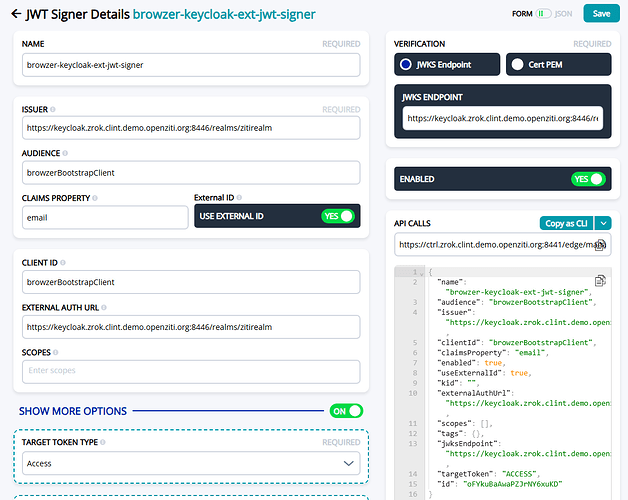The image size is (628, 500).
Task: Click the Target Token Type info icon
Action: click(x=103, y=442)
